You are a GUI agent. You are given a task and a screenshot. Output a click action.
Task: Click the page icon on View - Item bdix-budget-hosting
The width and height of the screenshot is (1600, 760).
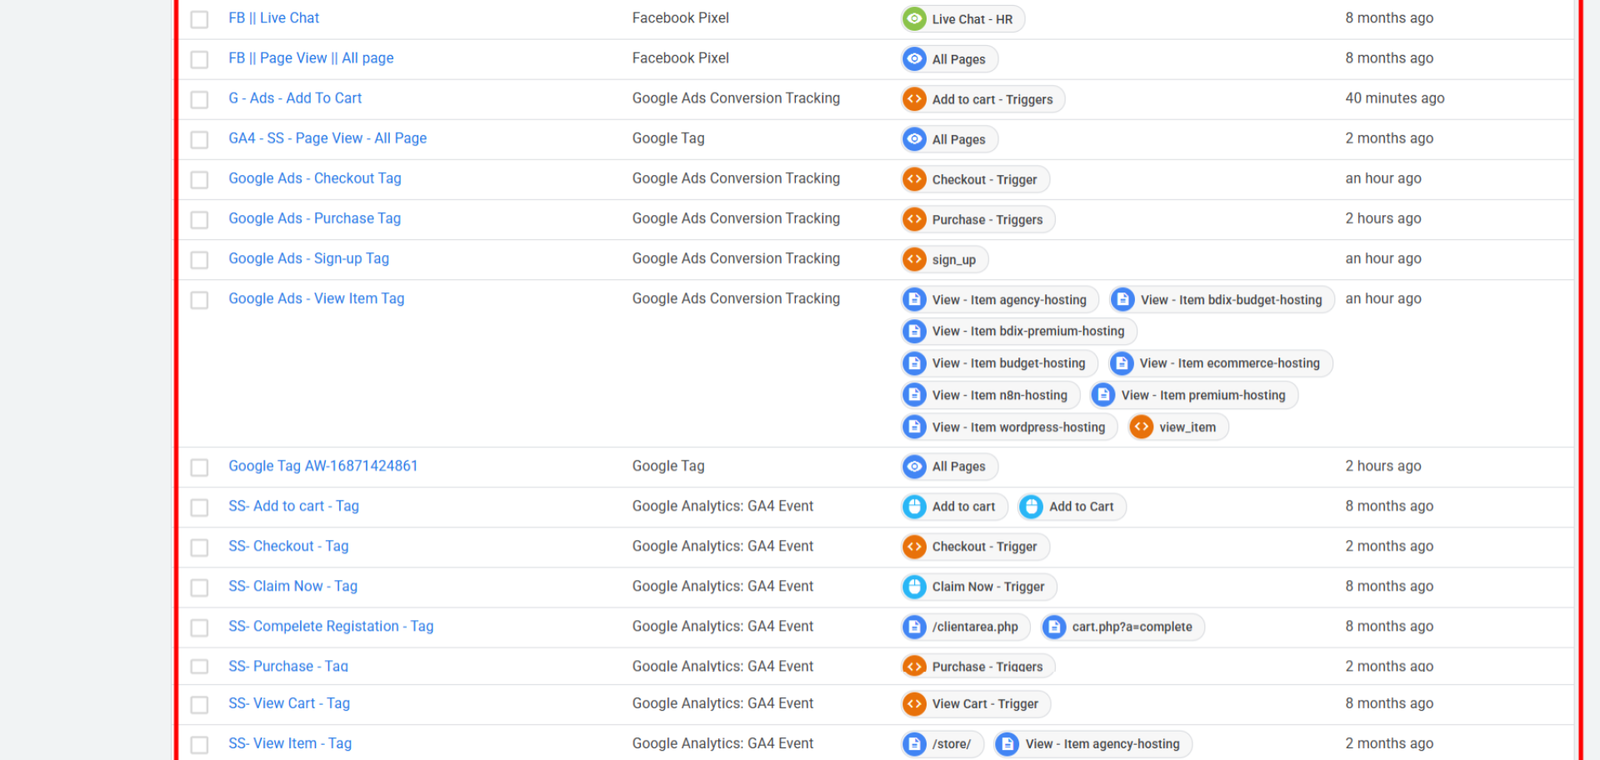coord(1123,299)
